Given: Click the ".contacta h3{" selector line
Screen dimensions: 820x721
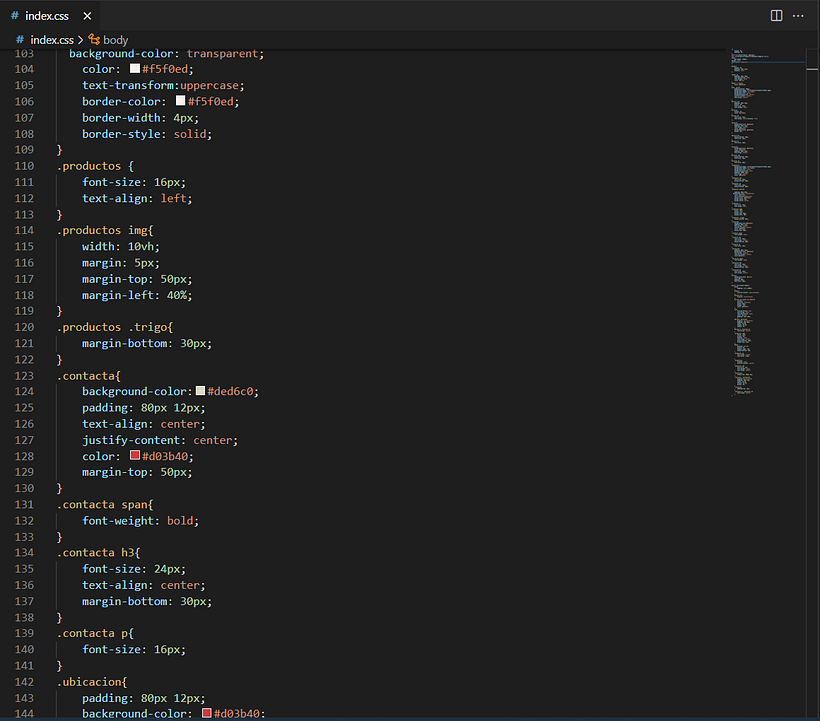Looking at the screenshot, I should tap(99, 553).
